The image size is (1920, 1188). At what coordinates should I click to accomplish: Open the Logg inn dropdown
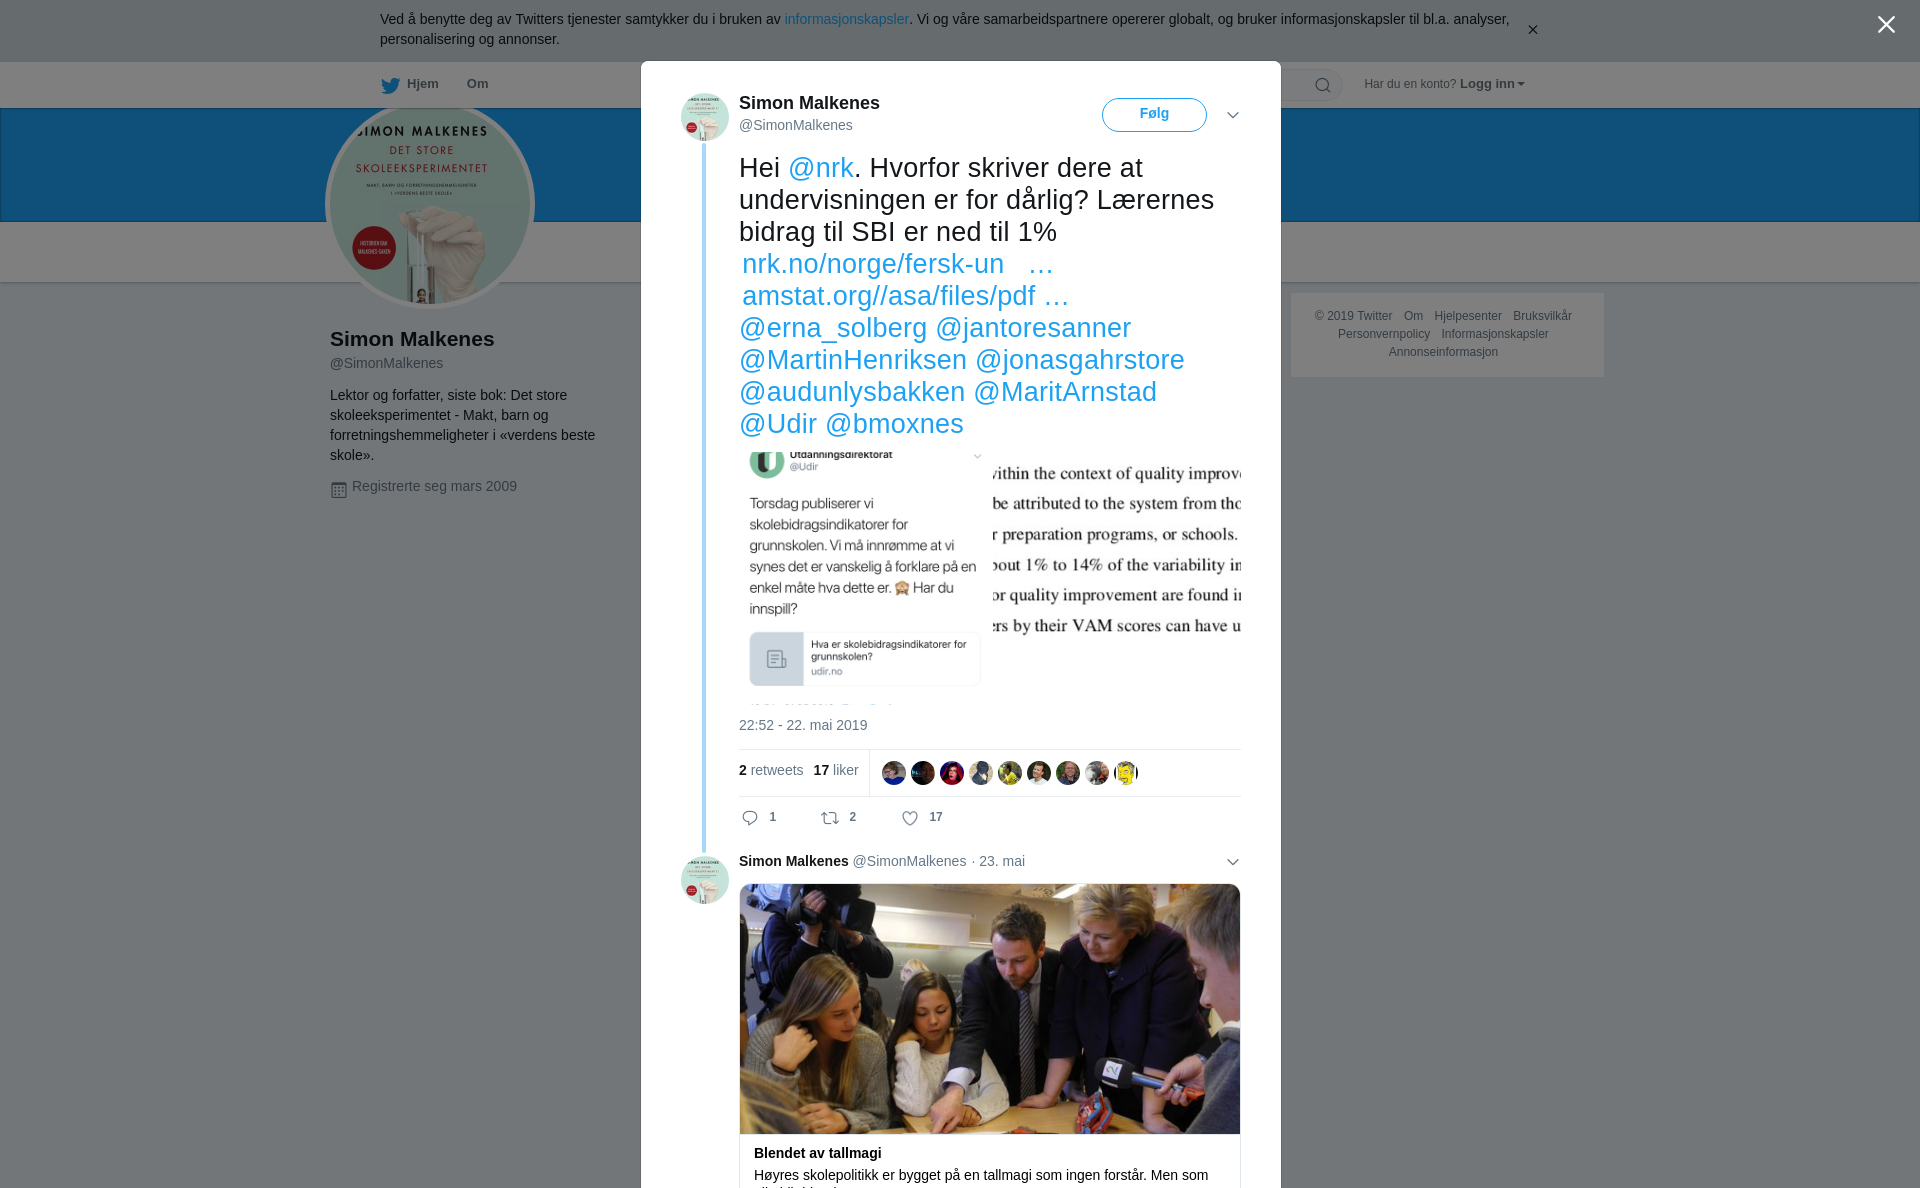click(1492, 84)
